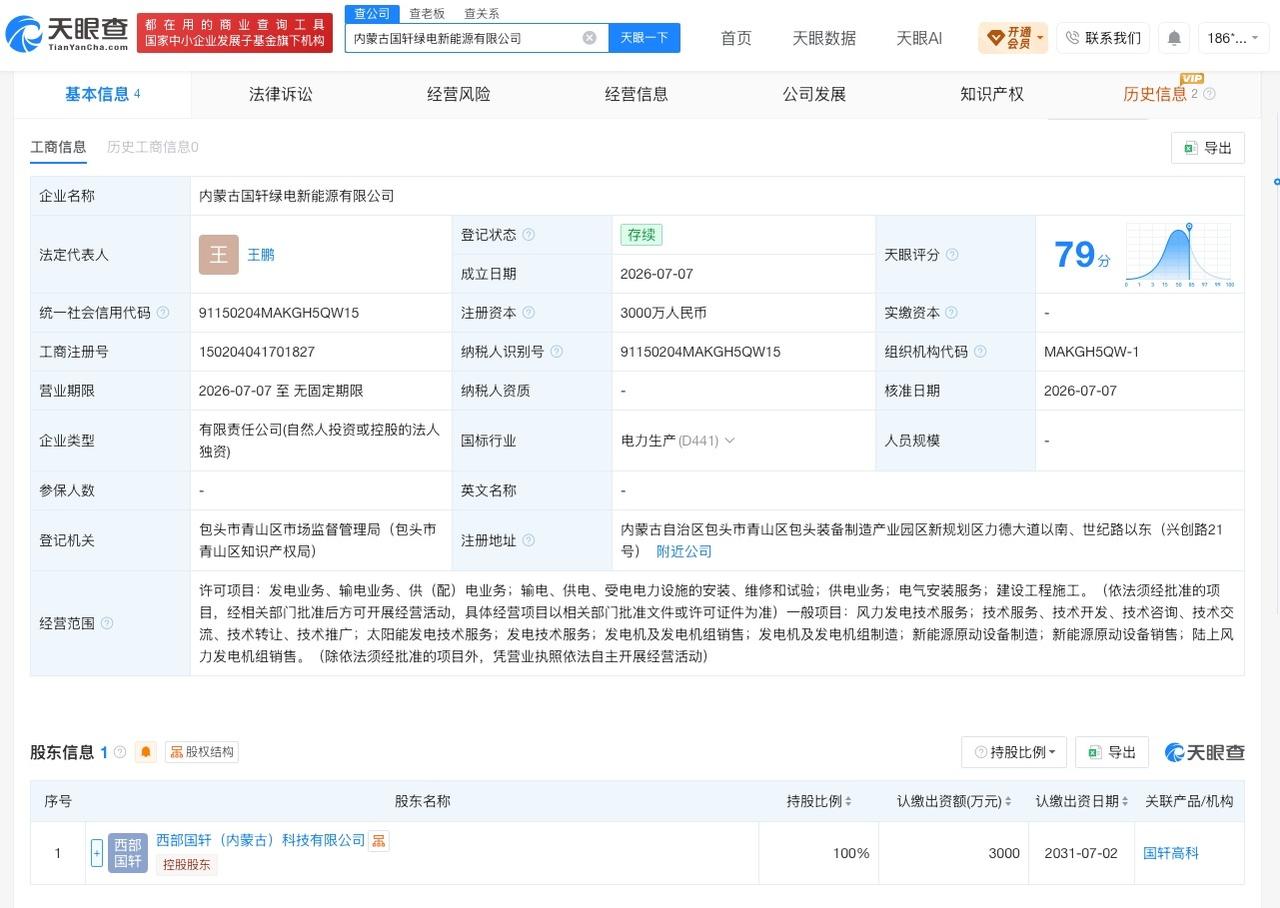Click the TianYan score distribution chart
The image size is (1280, 908).
pyautogui.click(x=1179, y=255)
